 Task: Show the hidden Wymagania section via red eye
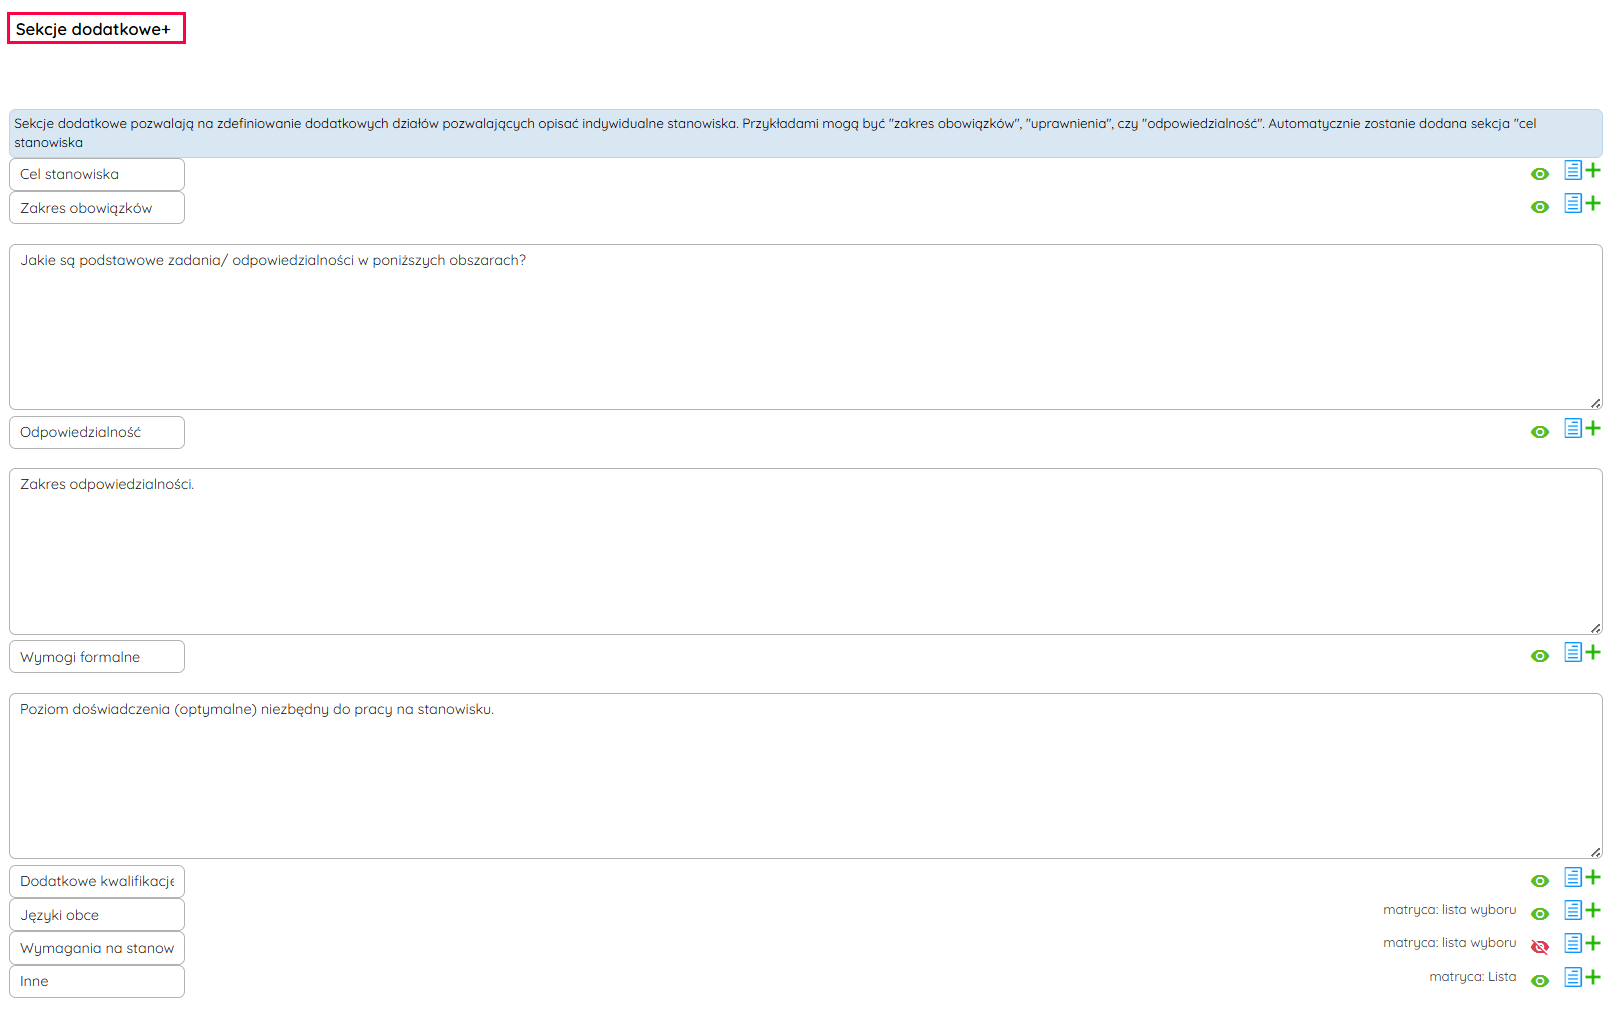[1540, 946]
